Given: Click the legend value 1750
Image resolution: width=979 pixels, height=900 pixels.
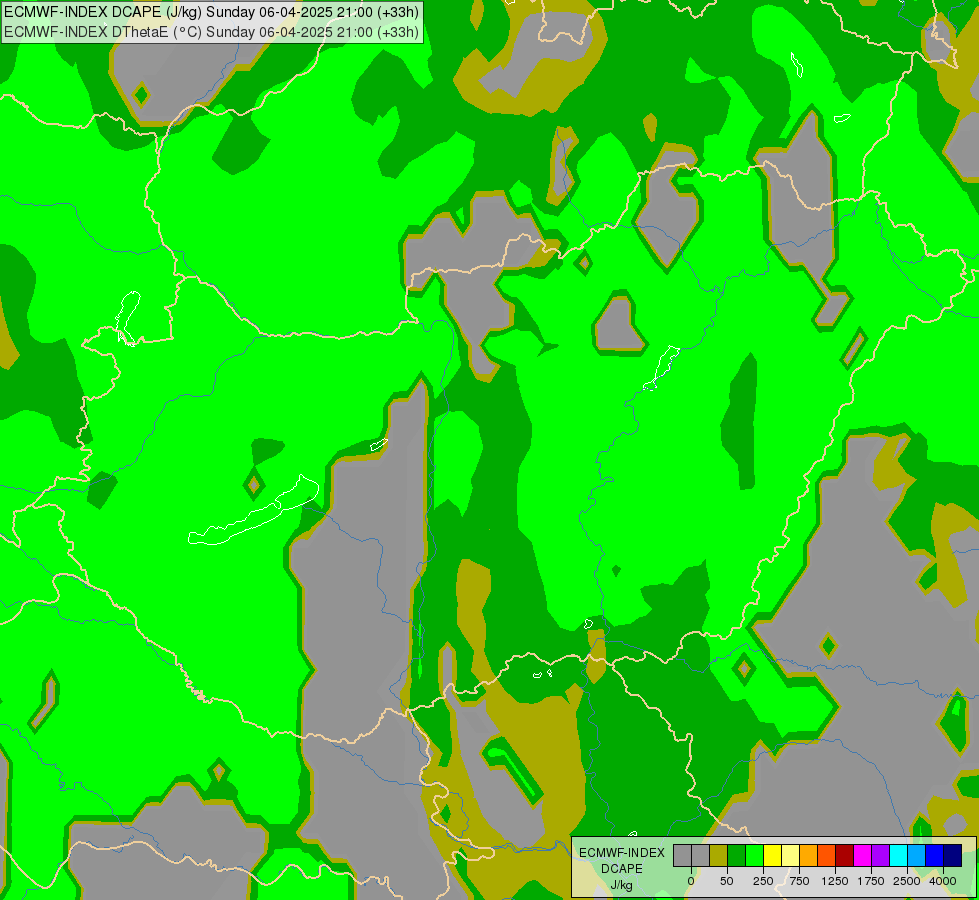Looking at the screenshot, I should tap(871, 881).
